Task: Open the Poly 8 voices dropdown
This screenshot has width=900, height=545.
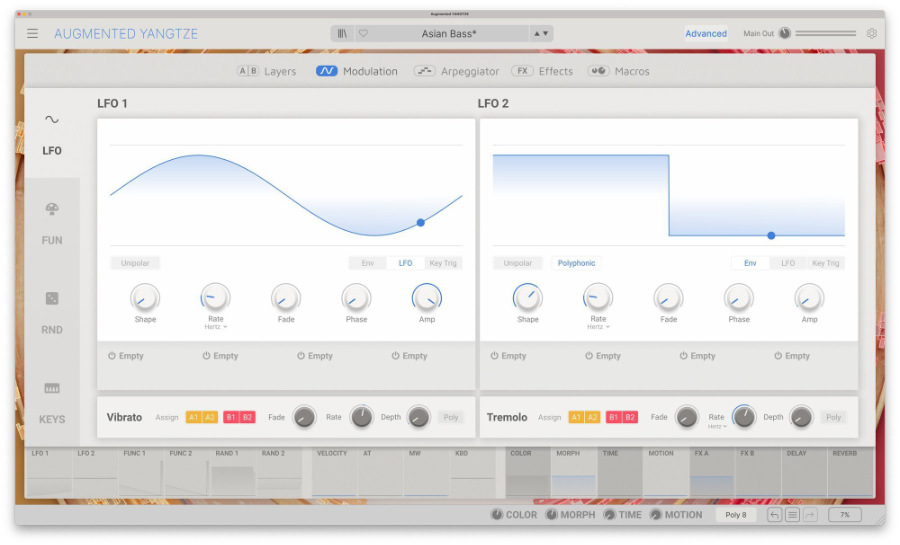Action: [736, 515]
